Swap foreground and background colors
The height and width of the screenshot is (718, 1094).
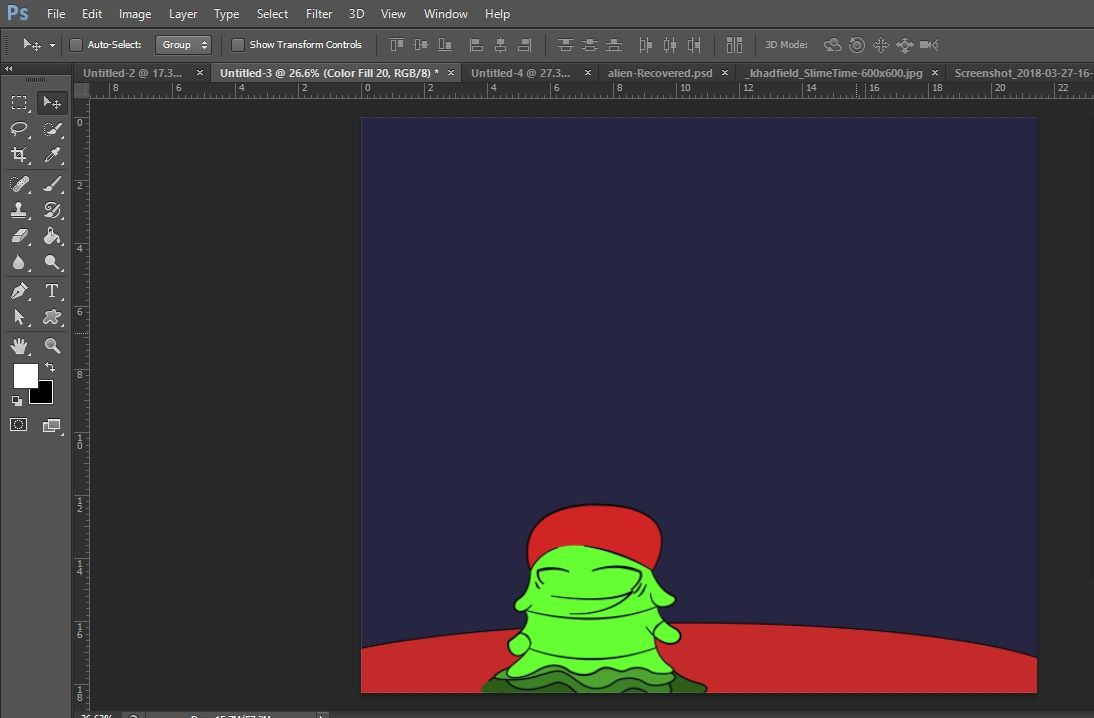coord(50,366)
